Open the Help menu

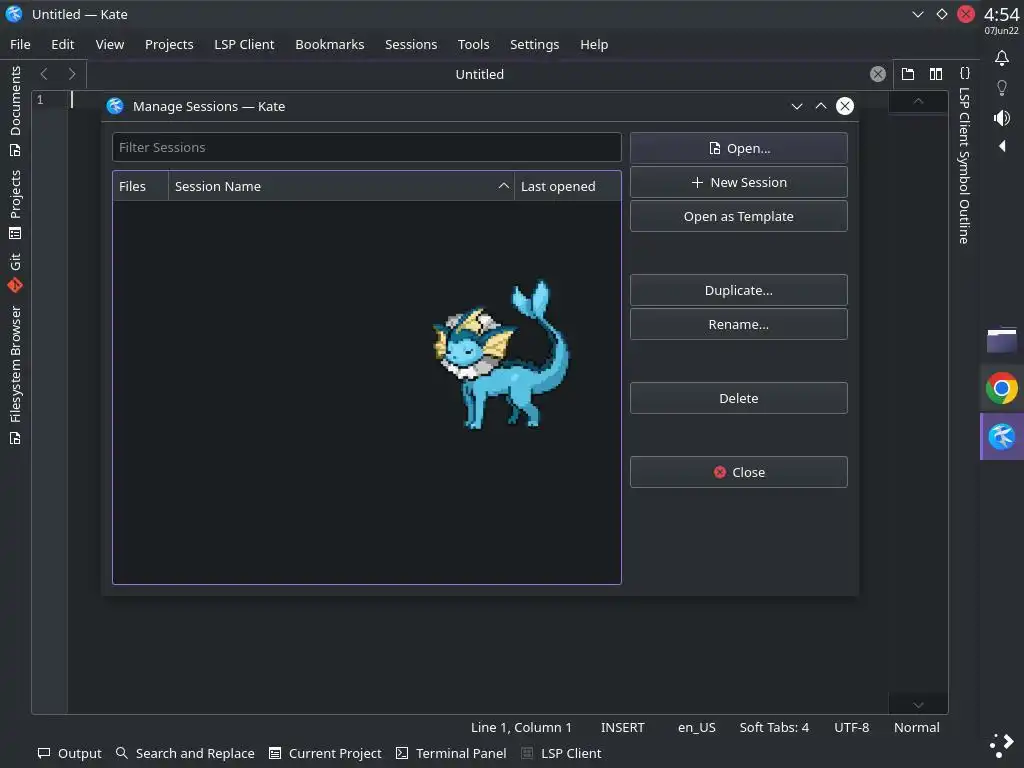594,44
